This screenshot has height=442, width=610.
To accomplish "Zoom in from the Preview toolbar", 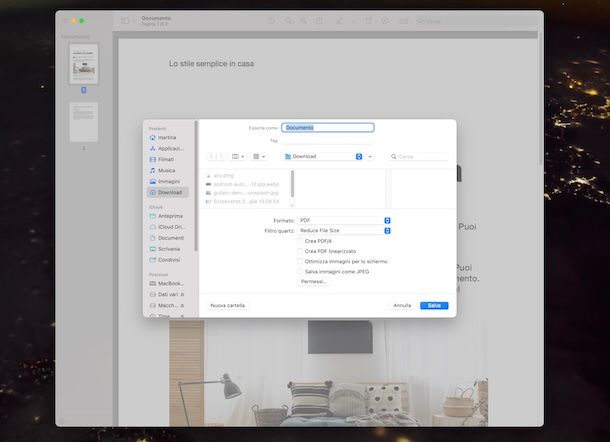I will click(303, 21).
